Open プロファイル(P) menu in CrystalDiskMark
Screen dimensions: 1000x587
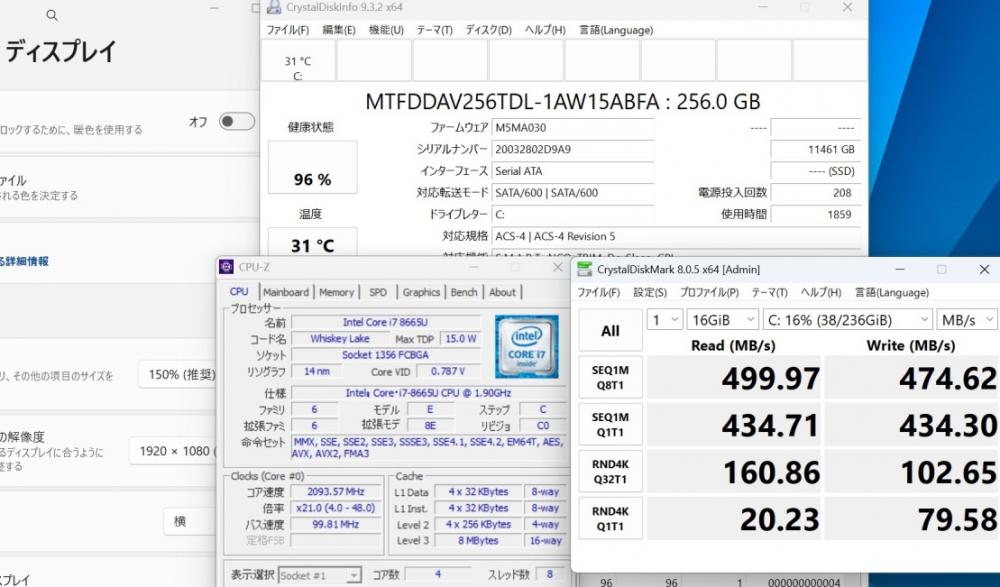(709, 292)
